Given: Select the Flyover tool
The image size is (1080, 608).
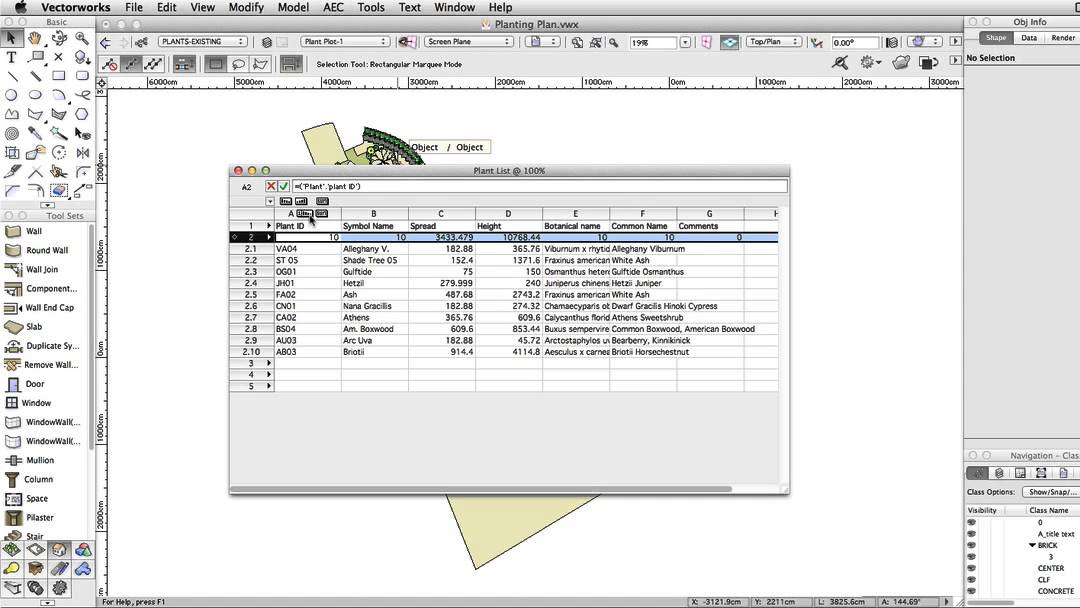Looking at the screenshot, I should (59, 38).
